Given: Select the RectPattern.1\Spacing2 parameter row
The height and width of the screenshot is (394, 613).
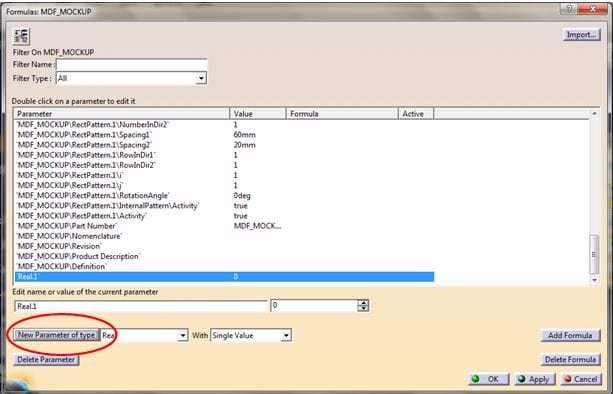Looking at the screenshot, I should pos(224,145).
